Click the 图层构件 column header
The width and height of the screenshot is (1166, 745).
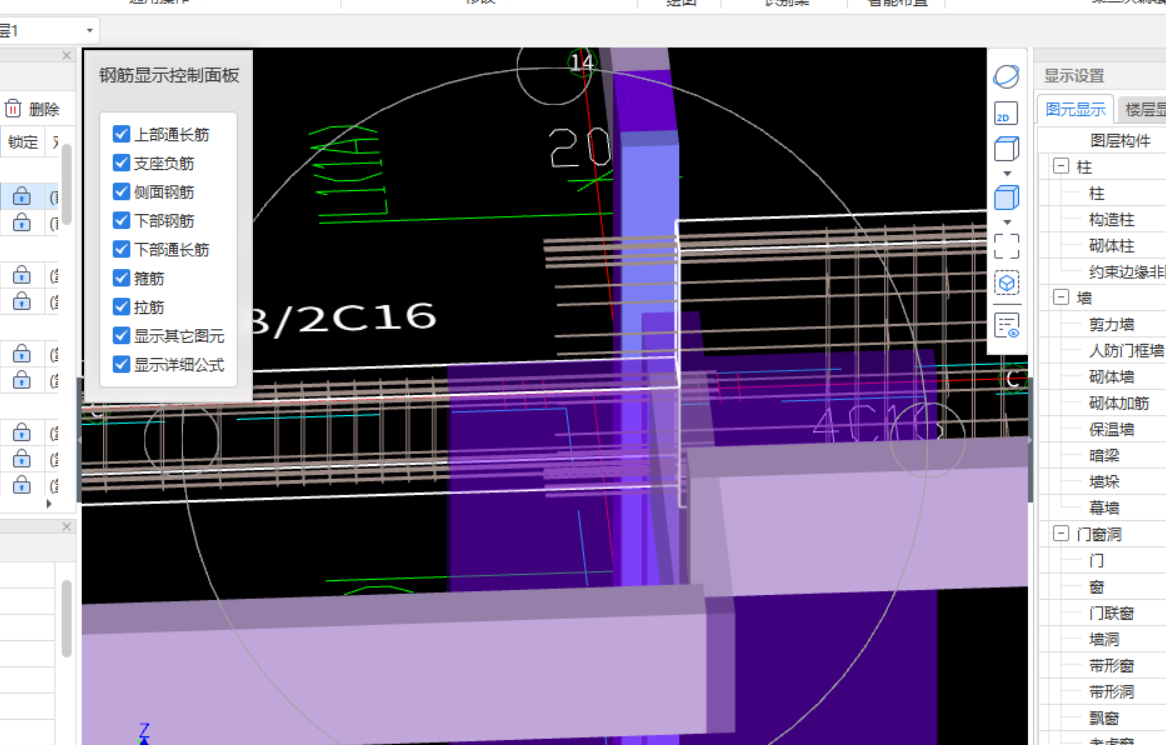(x=1120, y=141)
